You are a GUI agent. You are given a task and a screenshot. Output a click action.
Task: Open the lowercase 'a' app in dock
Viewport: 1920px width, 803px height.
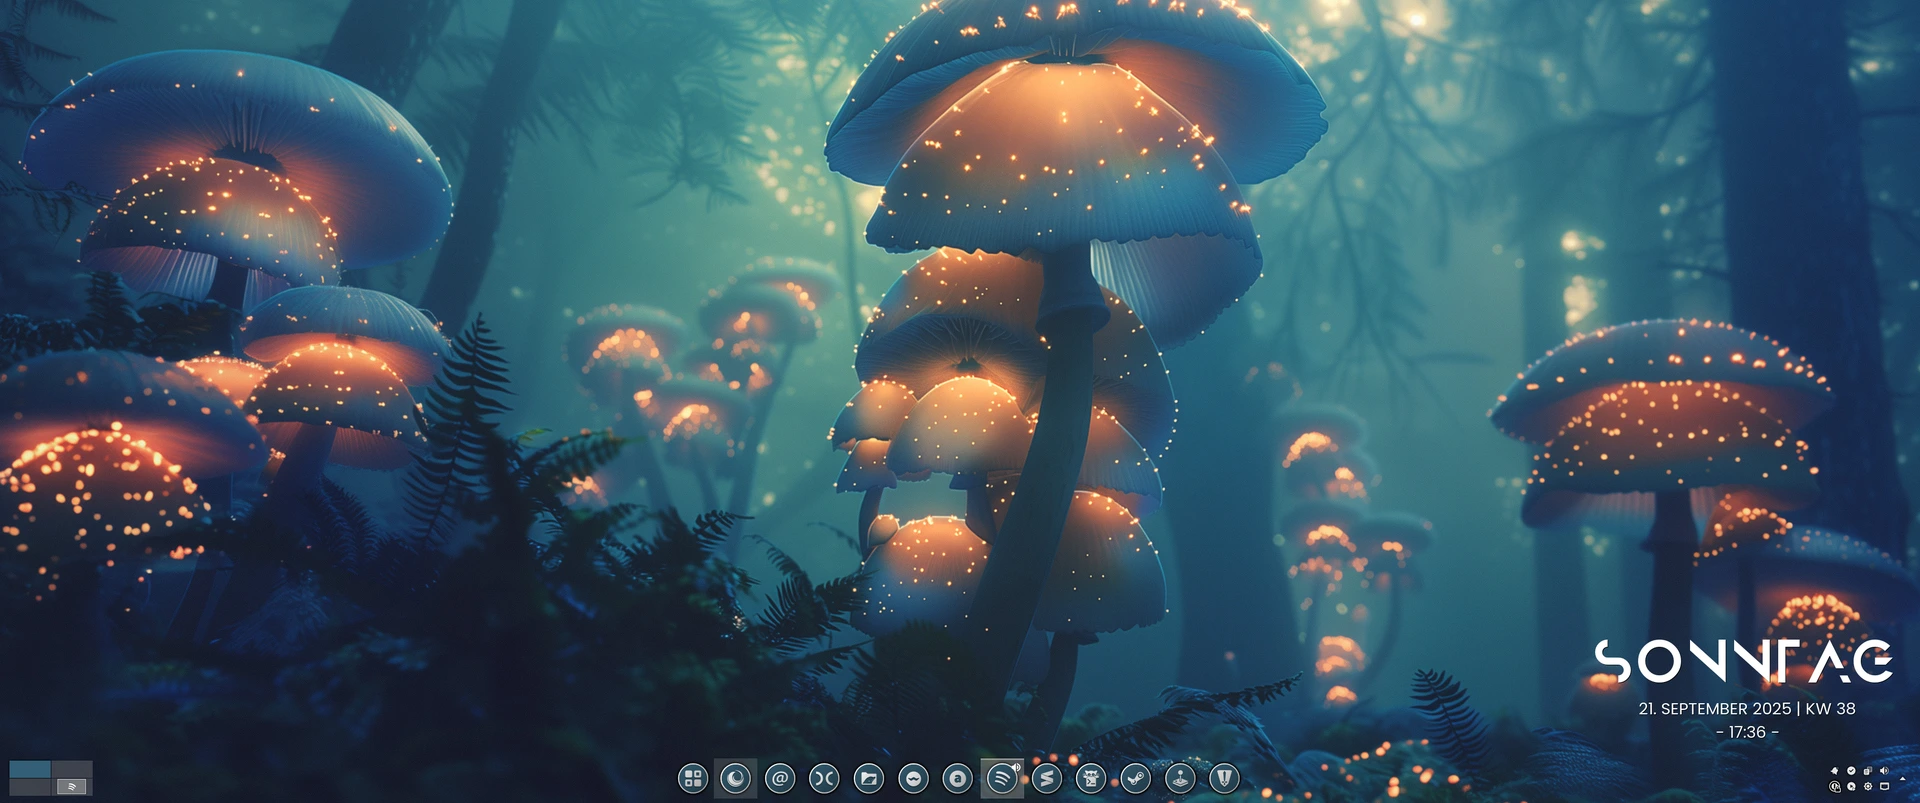coord(957,778)
